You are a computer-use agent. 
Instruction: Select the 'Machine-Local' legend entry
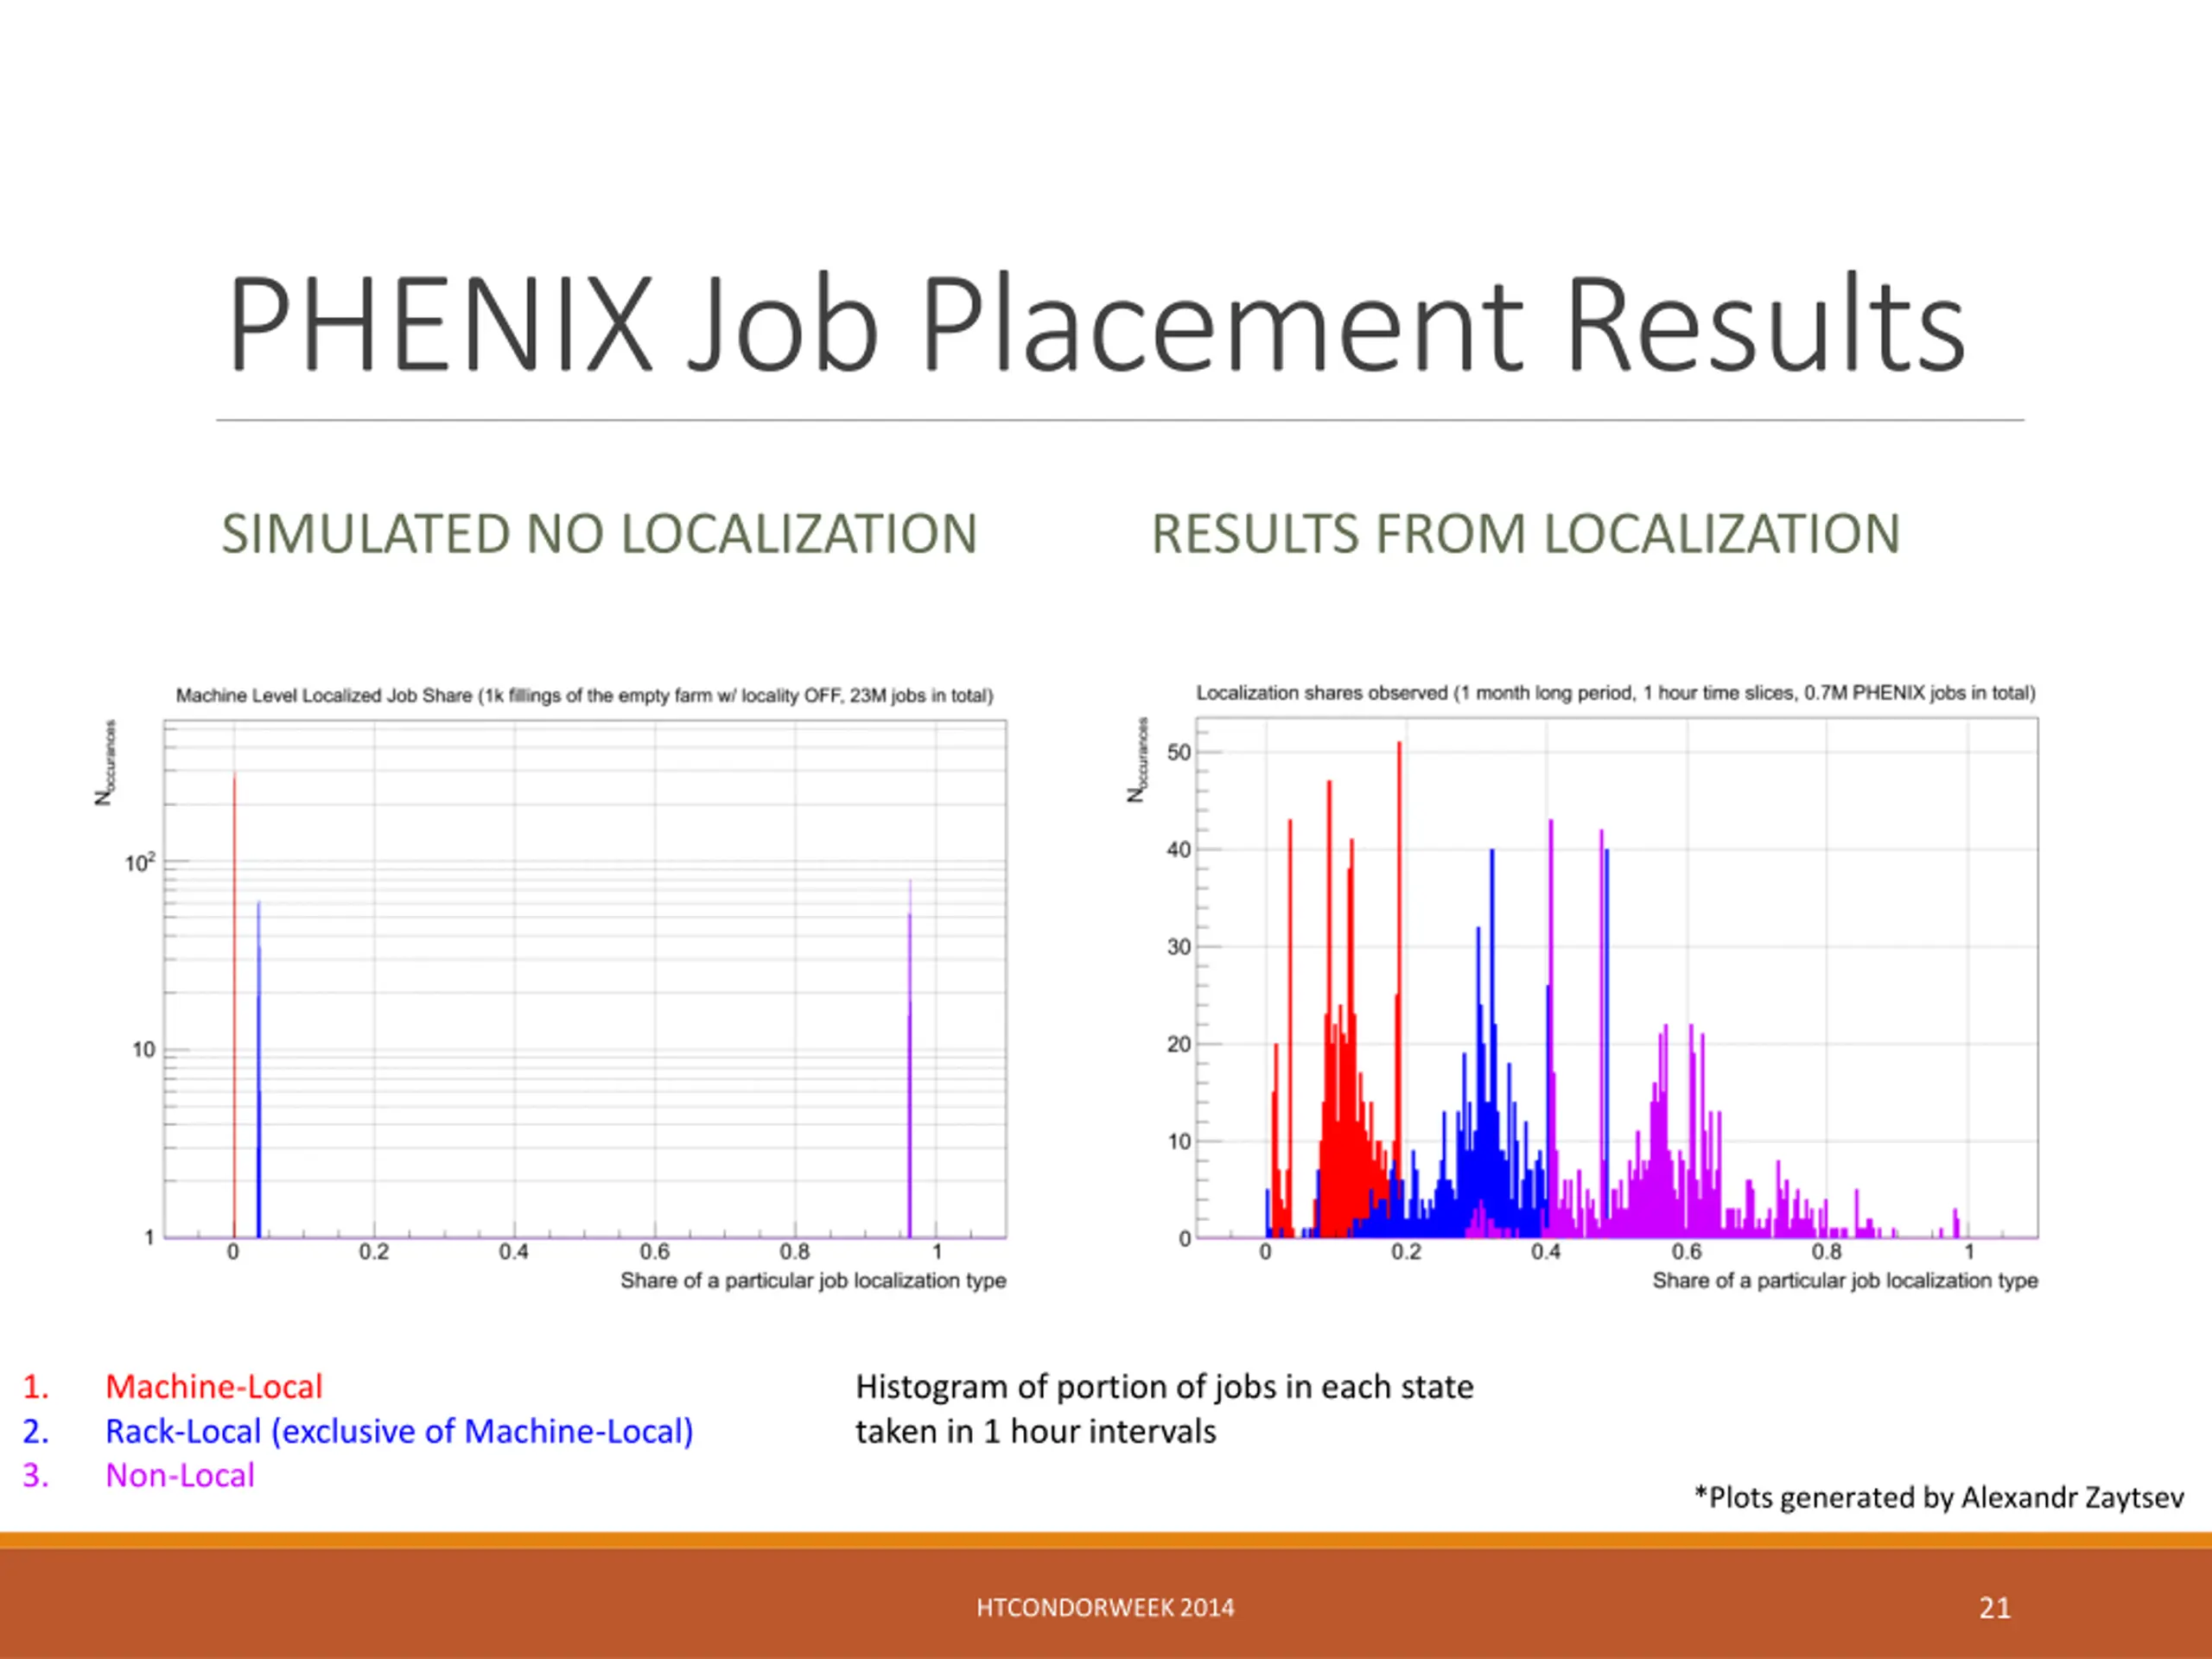214,1386
